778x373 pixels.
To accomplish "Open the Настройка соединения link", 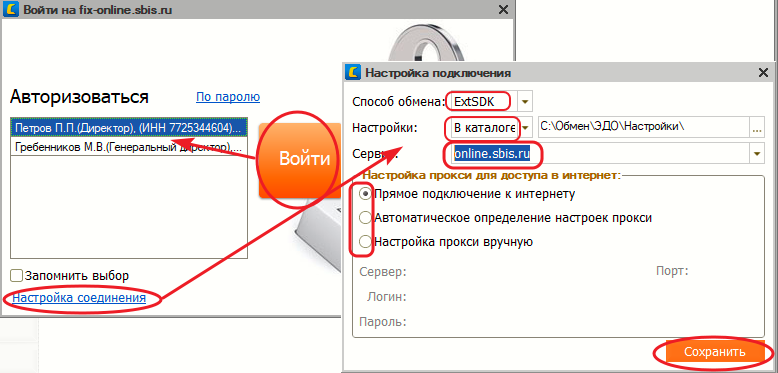I will [x=78, y=298].
